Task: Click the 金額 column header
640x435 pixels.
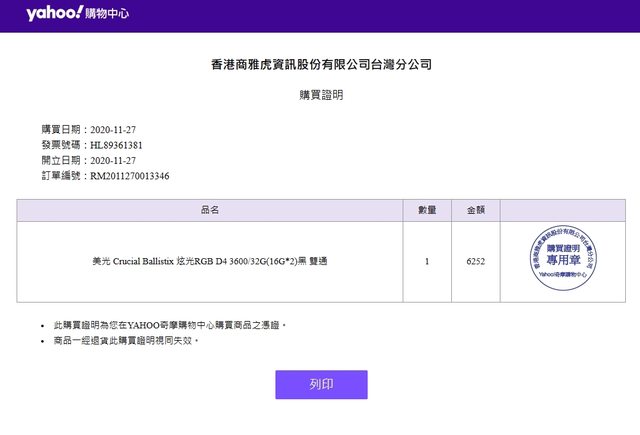Action: [x=476, y=210]
